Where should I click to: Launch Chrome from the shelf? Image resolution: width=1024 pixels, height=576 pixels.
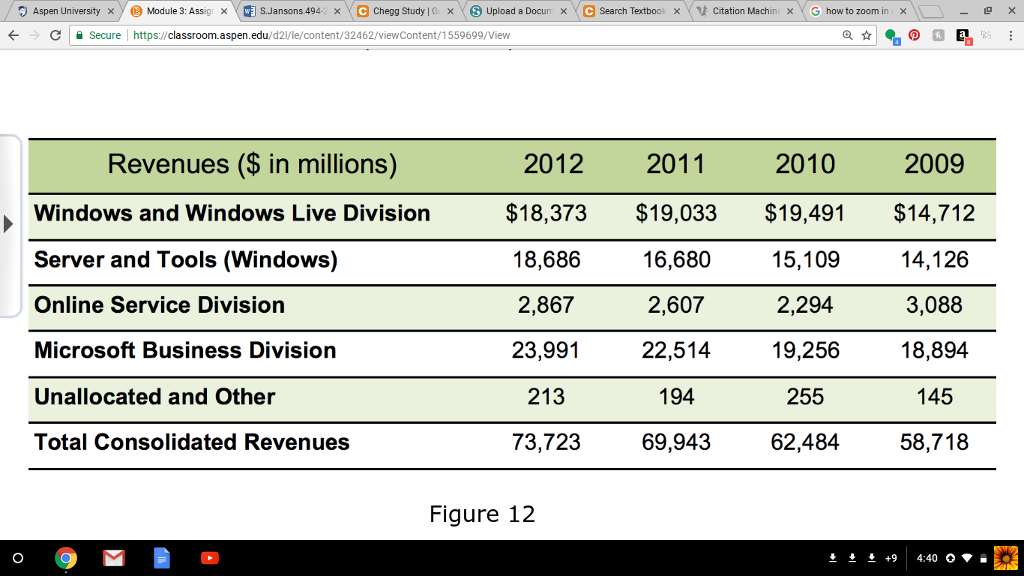click(65, 558)
